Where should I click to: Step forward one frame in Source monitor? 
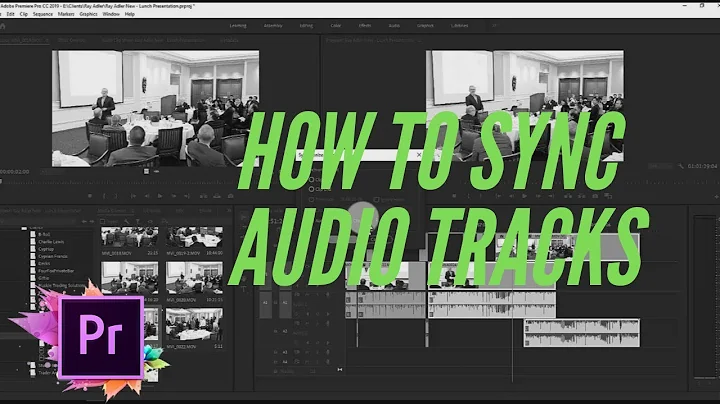pyautogui.click(x=174, y=196)
